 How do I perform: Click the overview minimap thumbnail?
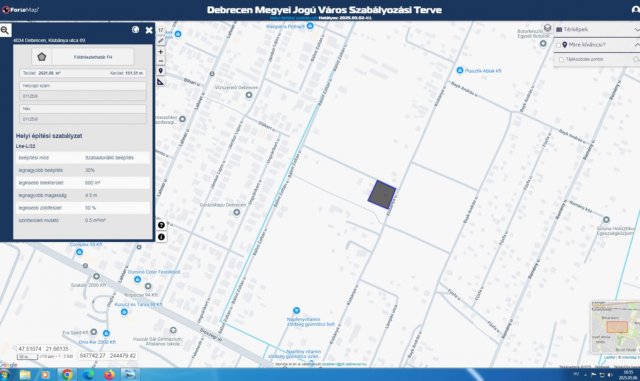point(615,328)
